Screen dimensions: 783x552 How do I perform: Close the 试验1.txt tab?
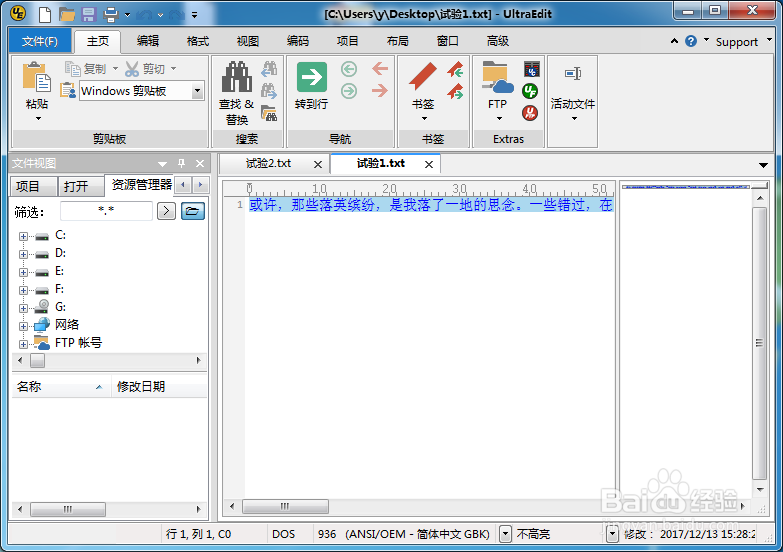[428, 164]
